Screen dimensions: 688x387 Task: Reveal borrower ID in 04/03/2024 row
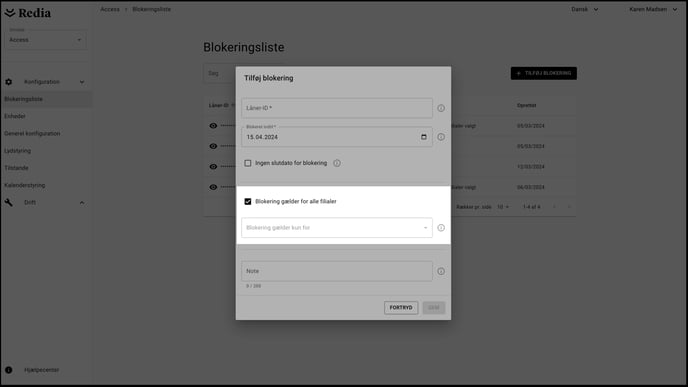213,187
